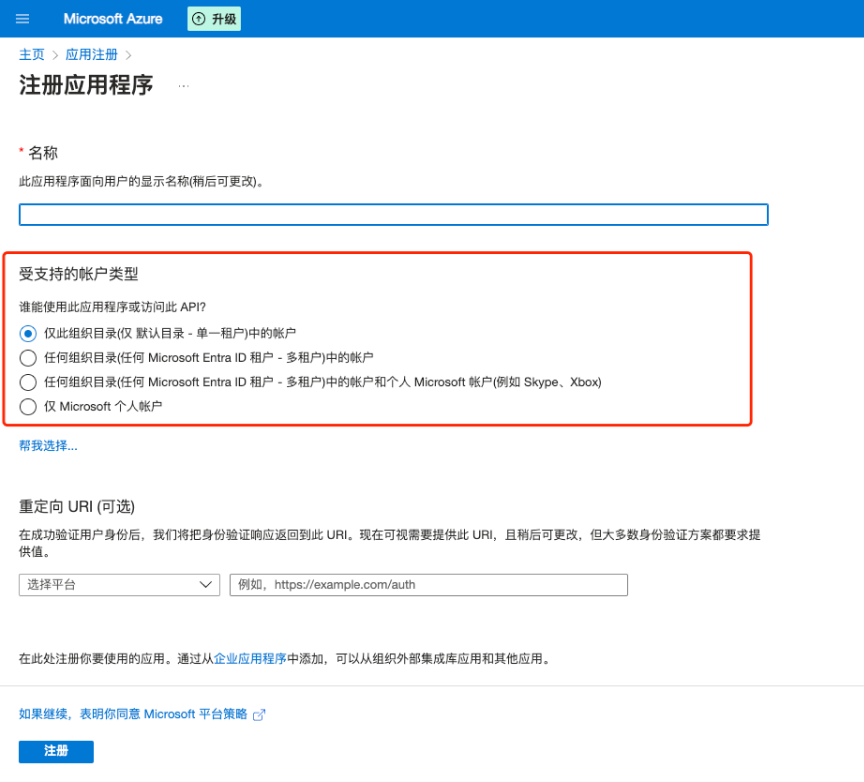
Task: Open the 帮我选择 help link
Action: point(48,446)
